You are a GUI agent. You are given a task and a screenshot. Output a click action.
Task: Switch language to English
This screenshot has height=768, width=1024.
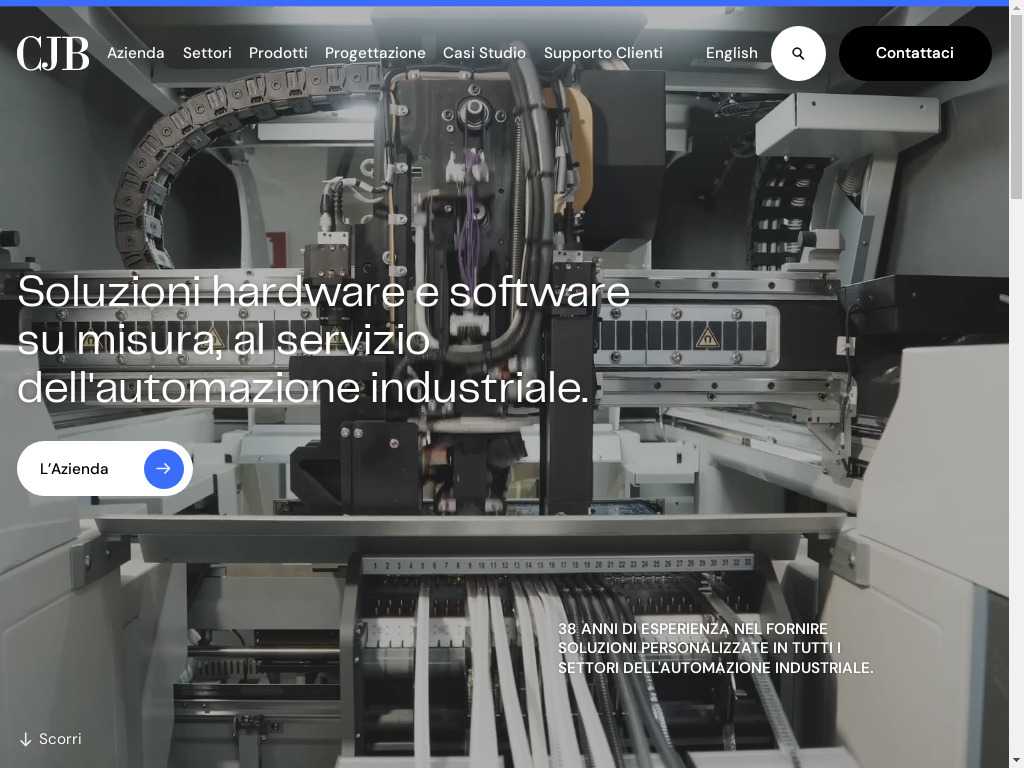[x=731, y=54]
